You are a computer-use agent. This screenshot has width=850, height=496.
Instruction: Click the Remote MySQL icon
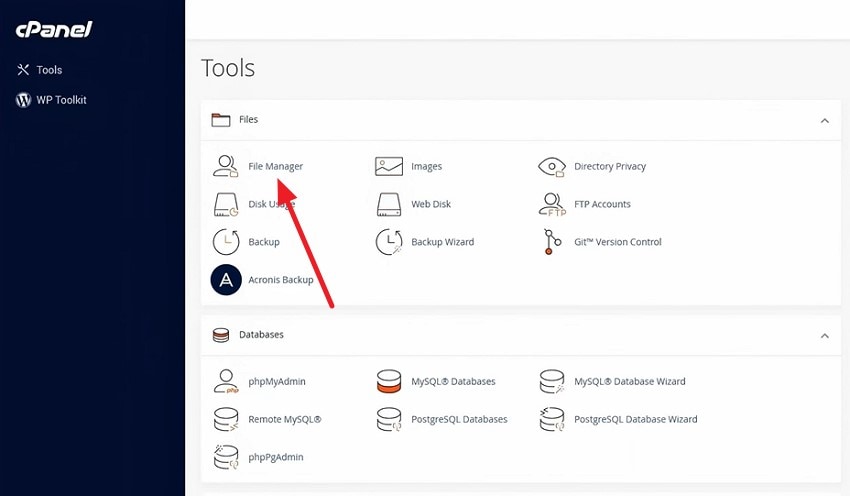pos(226,419)
